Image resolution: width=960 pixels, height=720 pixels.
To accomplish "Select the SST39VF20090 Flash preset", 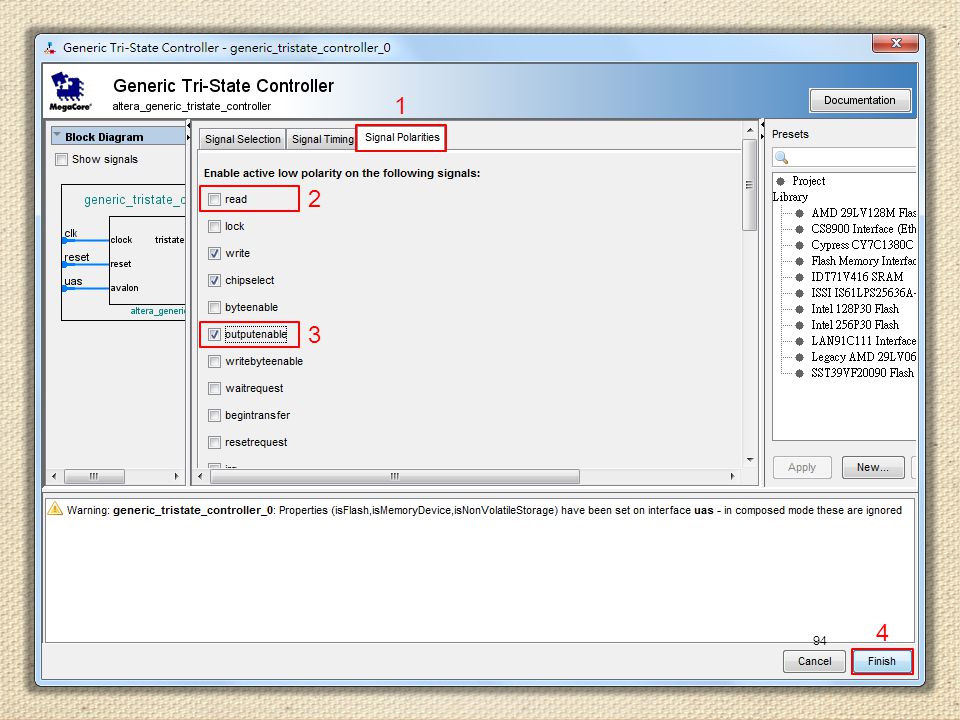I will (x=862, y=372).
